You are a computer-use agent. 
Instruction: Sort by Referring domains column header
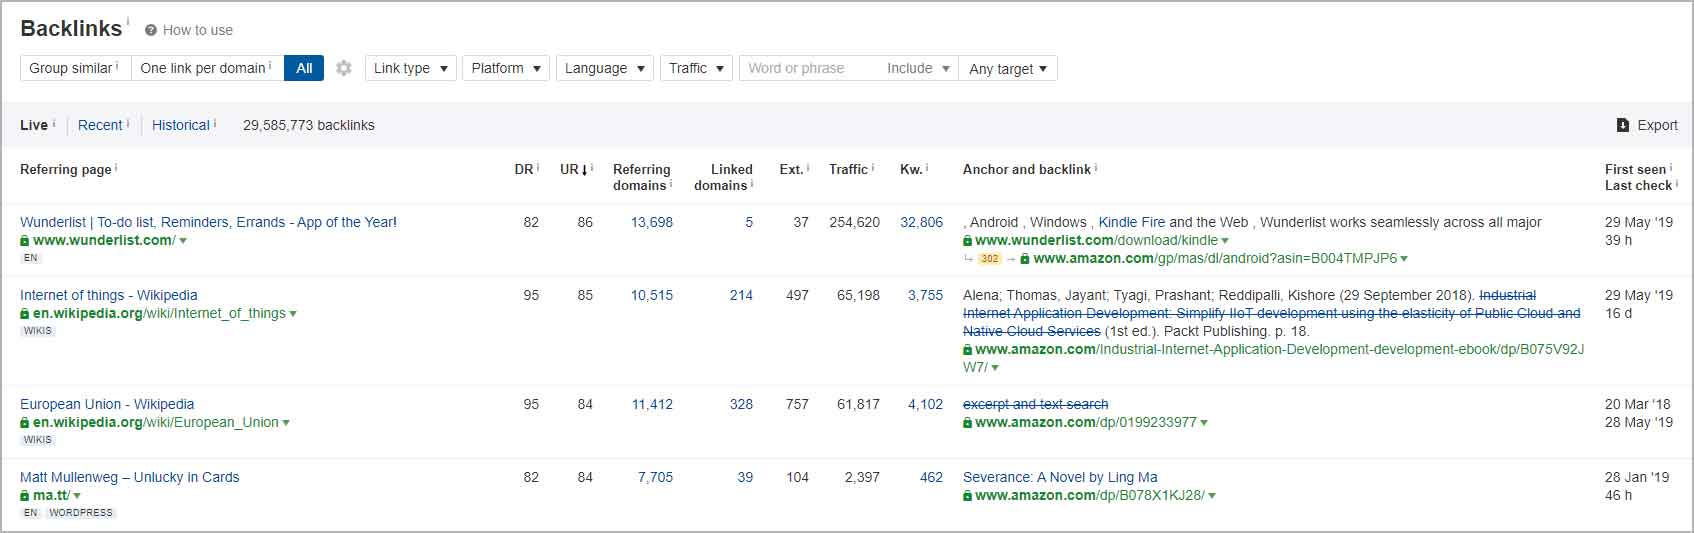coord(642,177)
